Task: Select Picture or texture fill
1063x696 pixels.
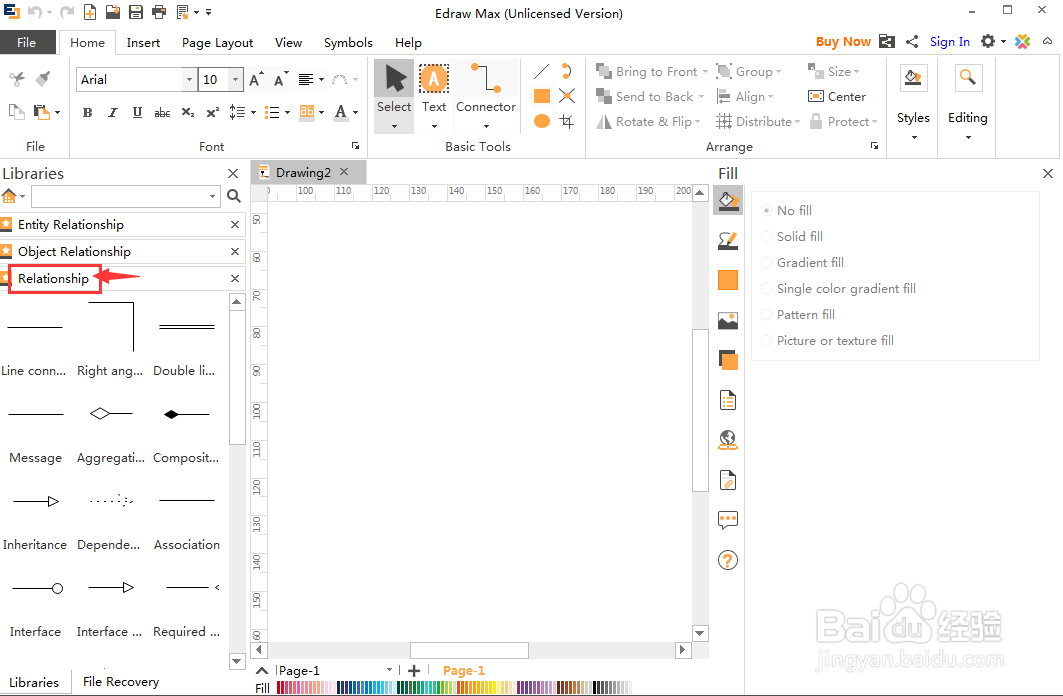Action: pyautogui.click(x=828, y=341)
